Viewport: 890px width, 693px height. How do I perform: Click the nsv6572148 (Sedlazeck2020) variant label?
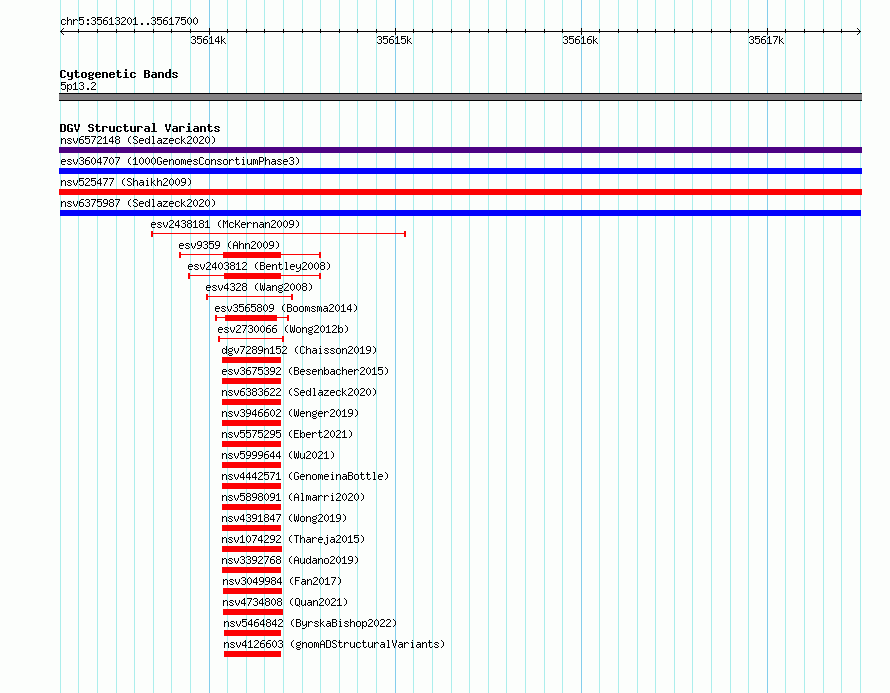point(138,140)
